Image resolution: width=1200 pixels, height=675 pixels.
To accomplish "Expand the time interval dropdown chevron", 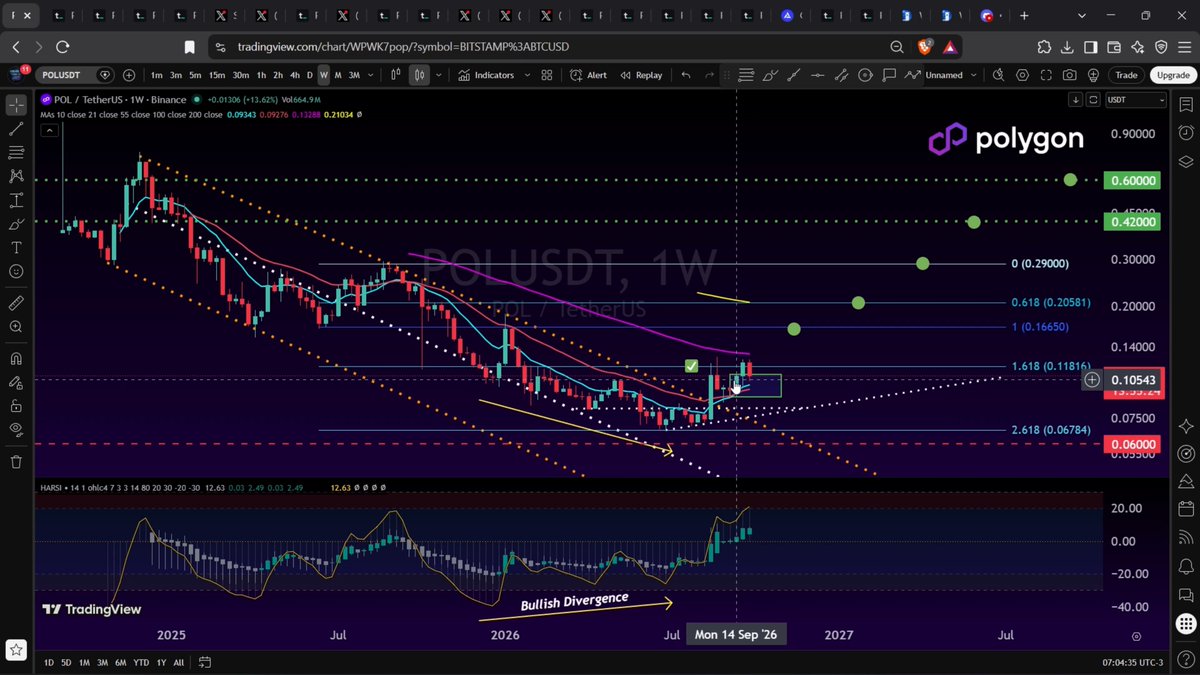I will 371,75.
